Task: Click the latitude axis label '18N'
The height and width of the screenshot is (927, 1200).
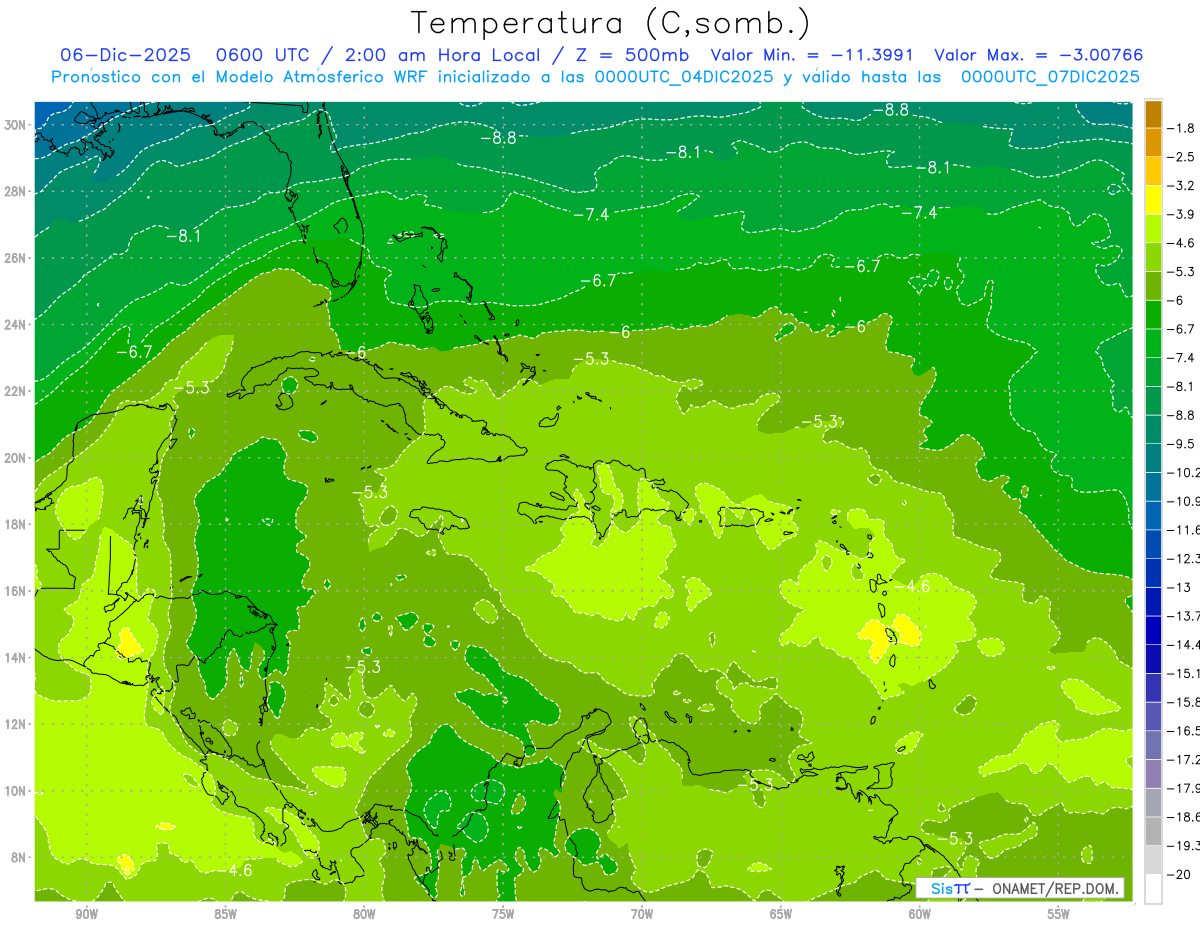Action: [x=16, y=524]
